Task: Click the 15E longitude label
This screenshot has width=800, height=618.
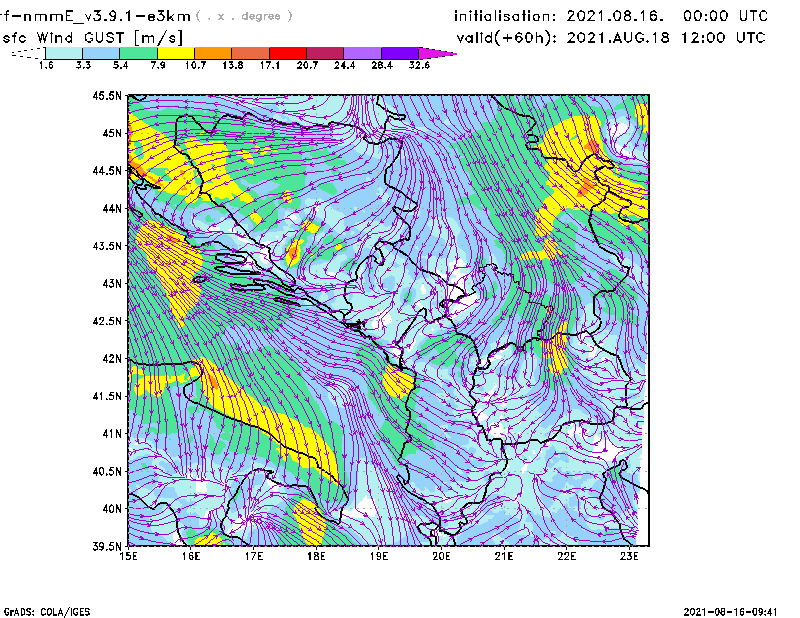Action: pos(128,556)
